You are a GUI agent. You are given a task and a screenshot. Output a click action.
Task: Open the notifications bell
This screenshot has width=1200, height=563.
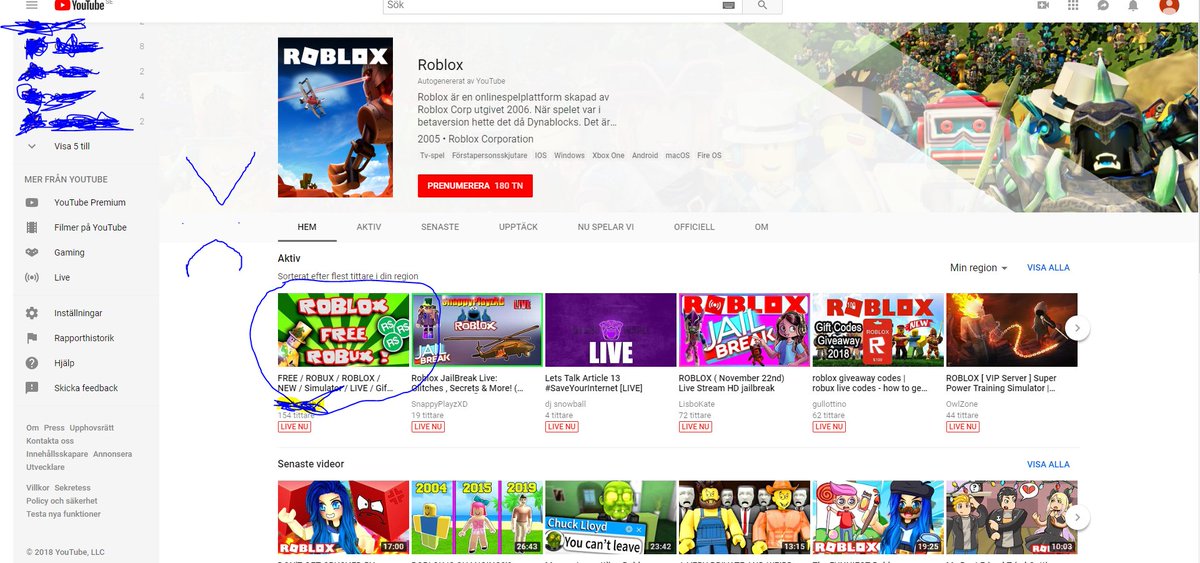(x=1133, y=5)
